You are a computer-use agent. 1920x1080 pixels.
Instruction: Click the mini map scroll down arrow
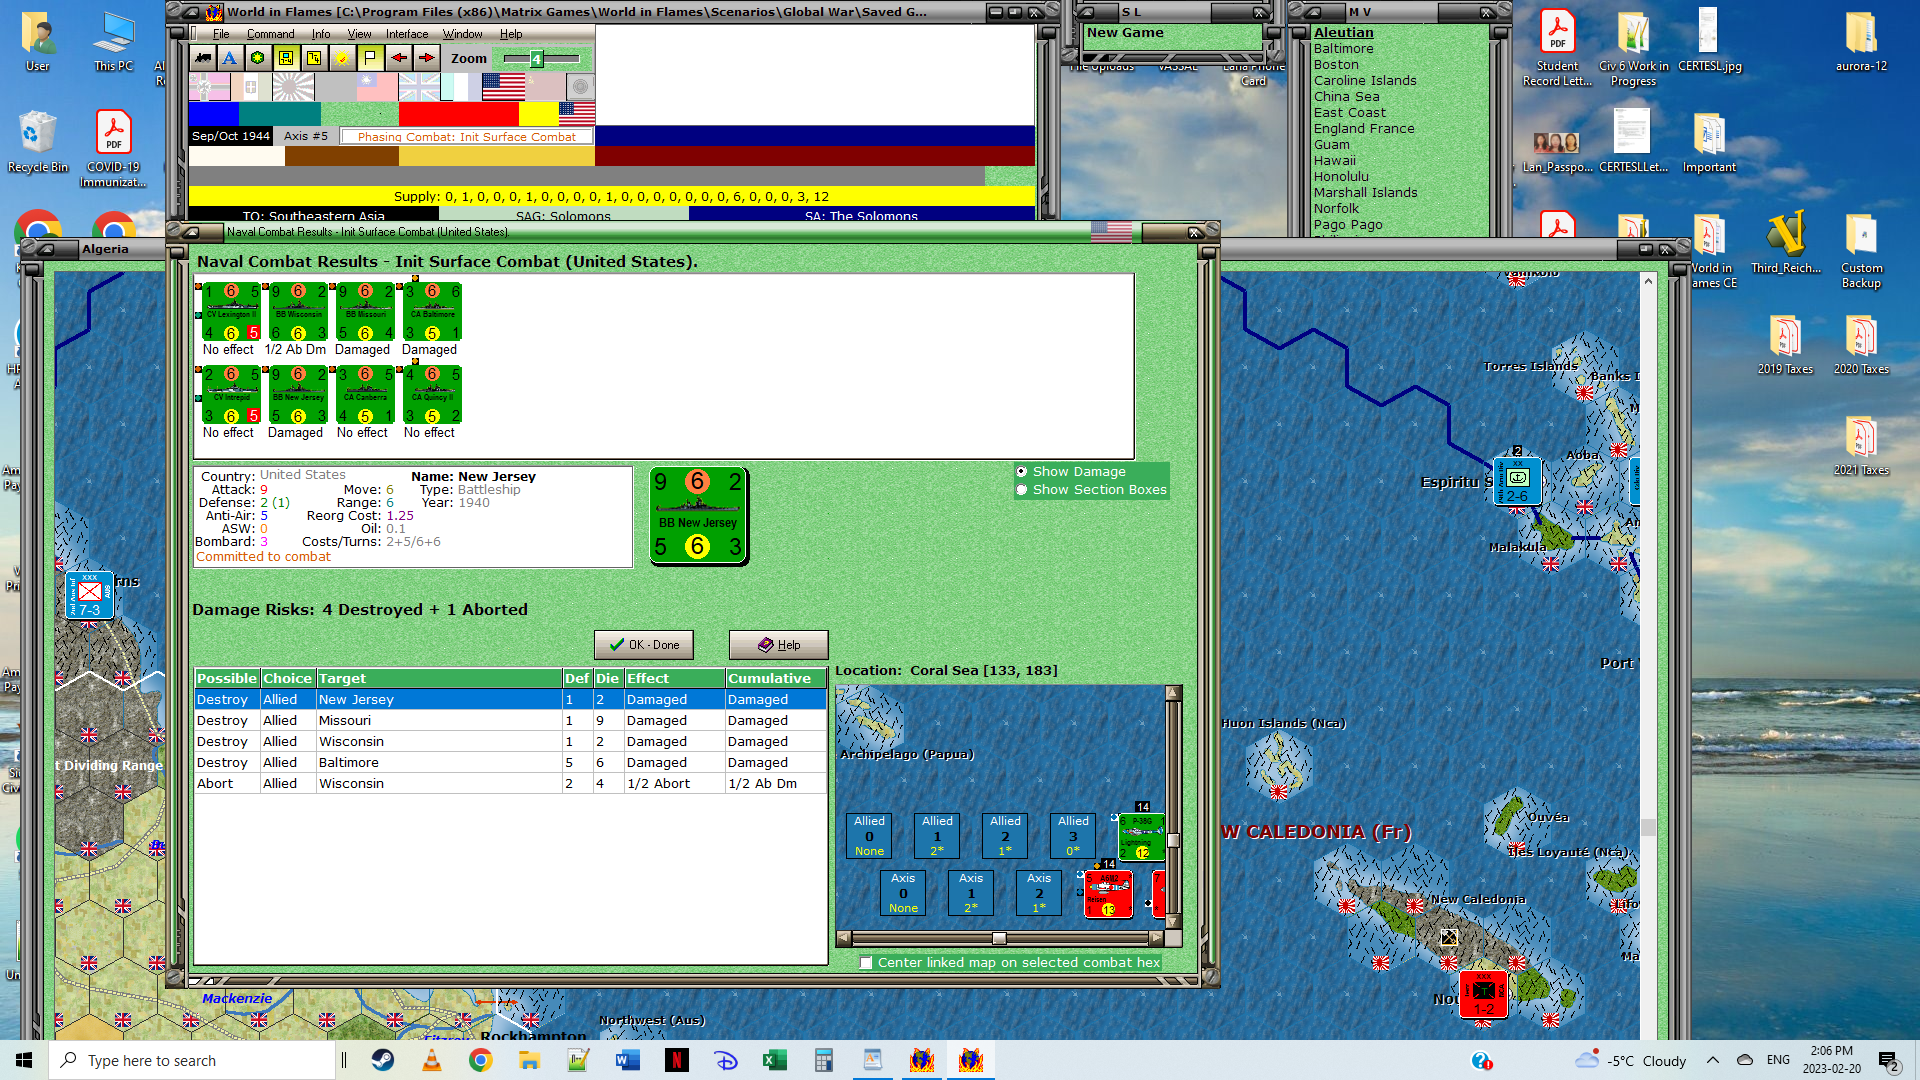click(x=1173, y=921)
